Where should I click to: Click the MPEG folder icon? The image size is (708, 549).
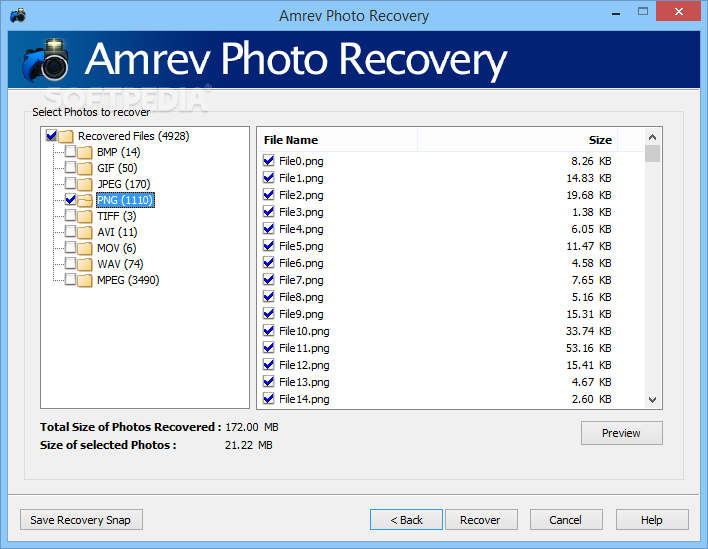(84, 280)
